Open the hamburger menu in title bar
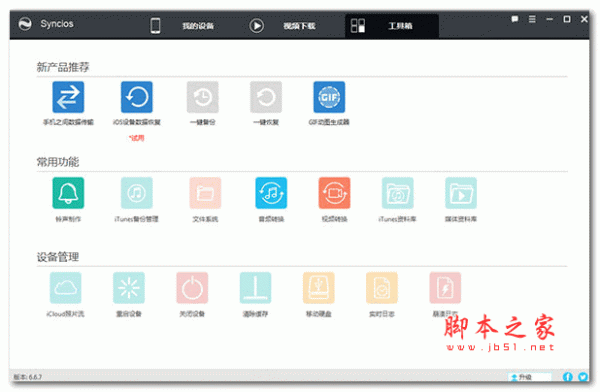The width and height of the screenshot is (600, 392). pos(532,19)
